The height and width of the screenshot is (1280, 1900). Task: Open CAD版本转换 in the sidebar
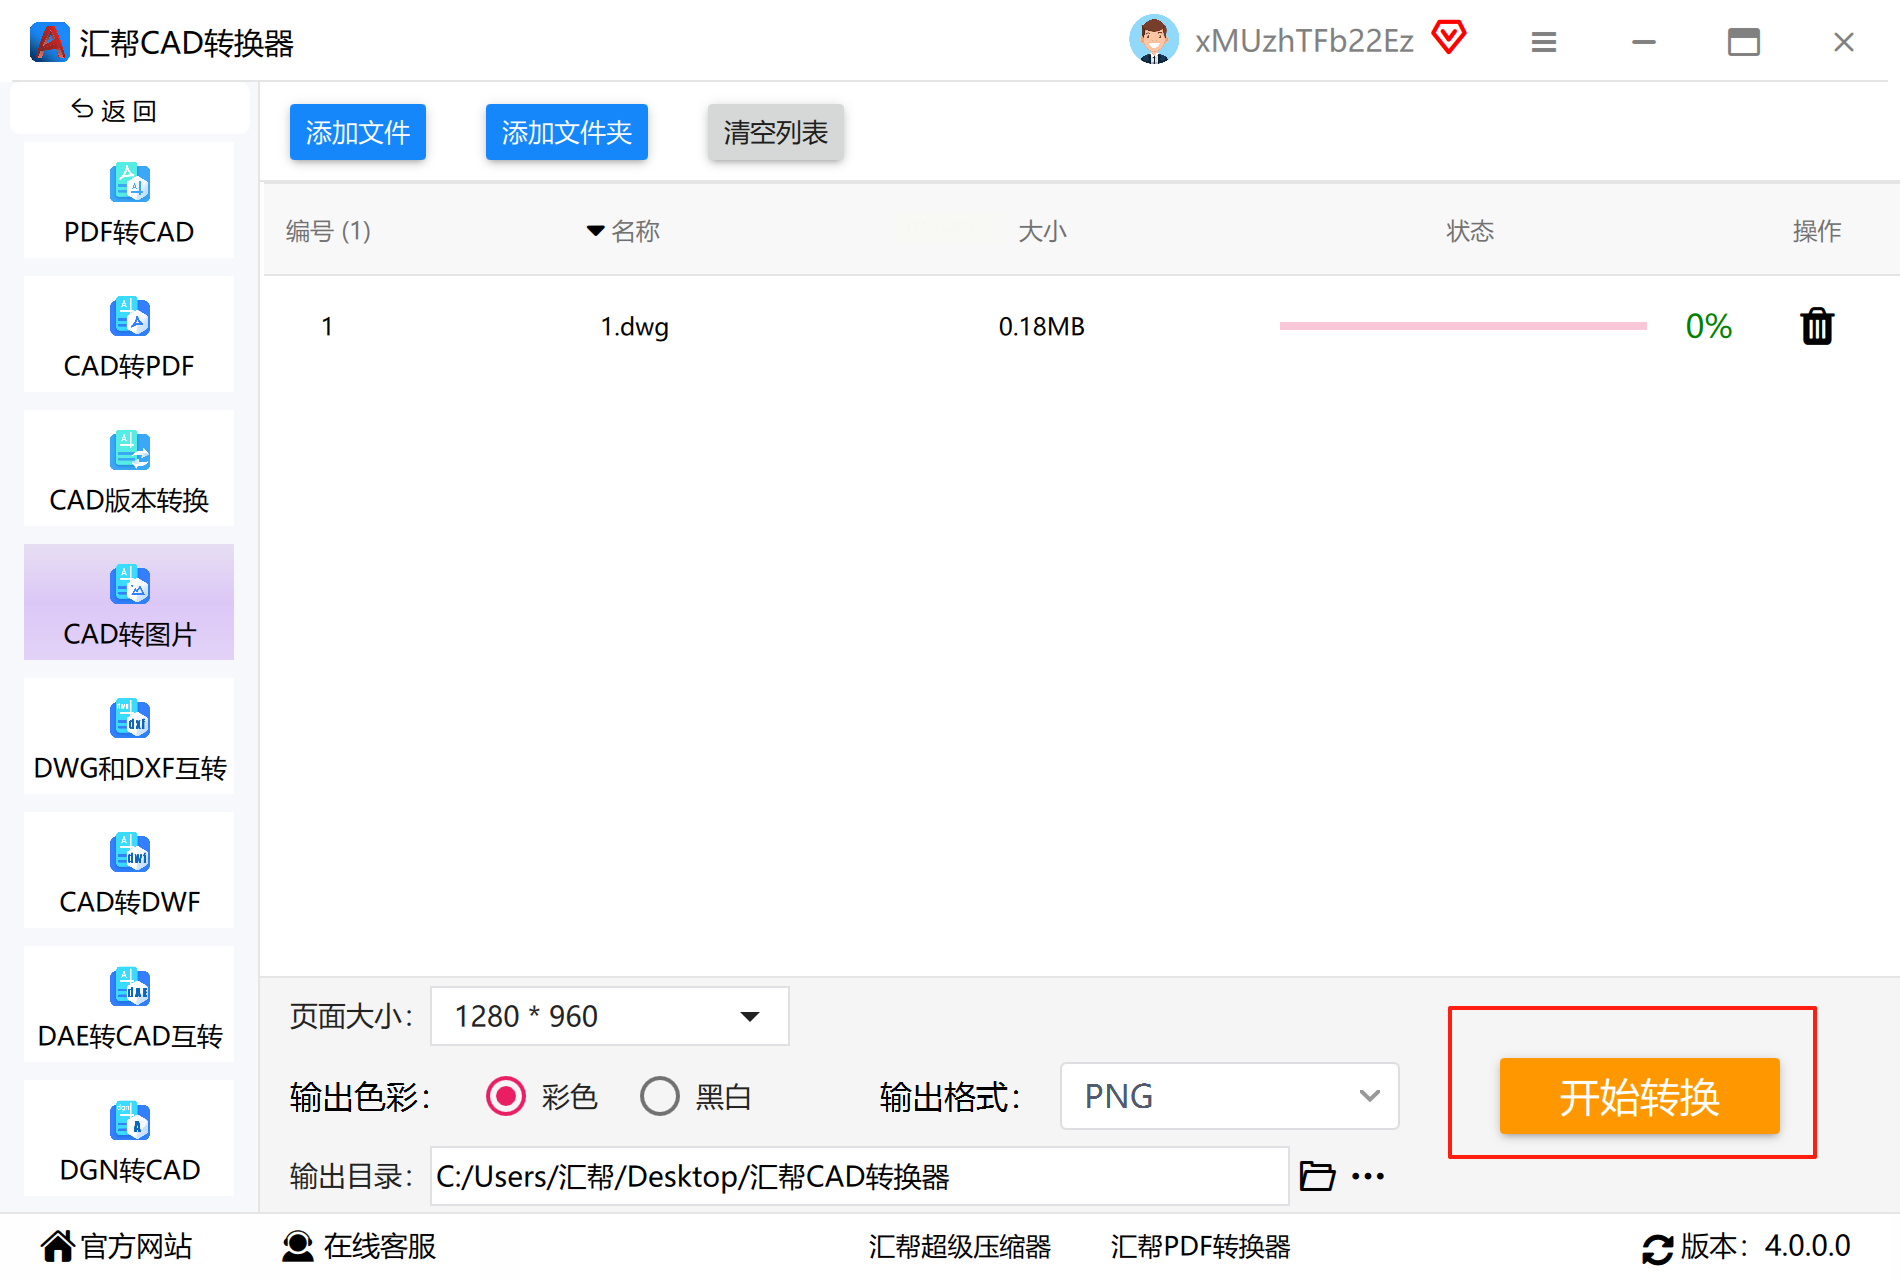coord(129,469)
